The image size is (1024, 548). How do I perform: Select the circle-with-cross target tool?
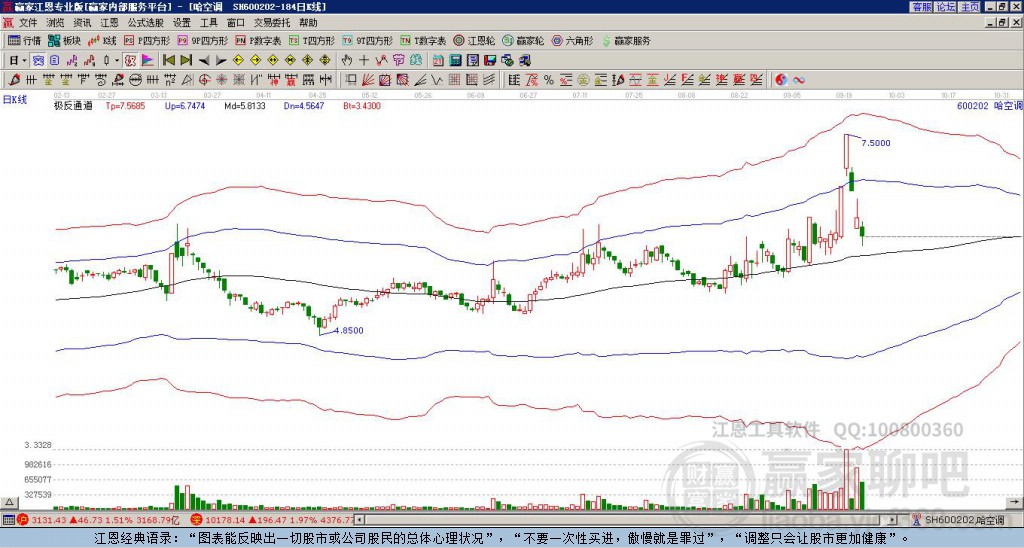point(204,80)
